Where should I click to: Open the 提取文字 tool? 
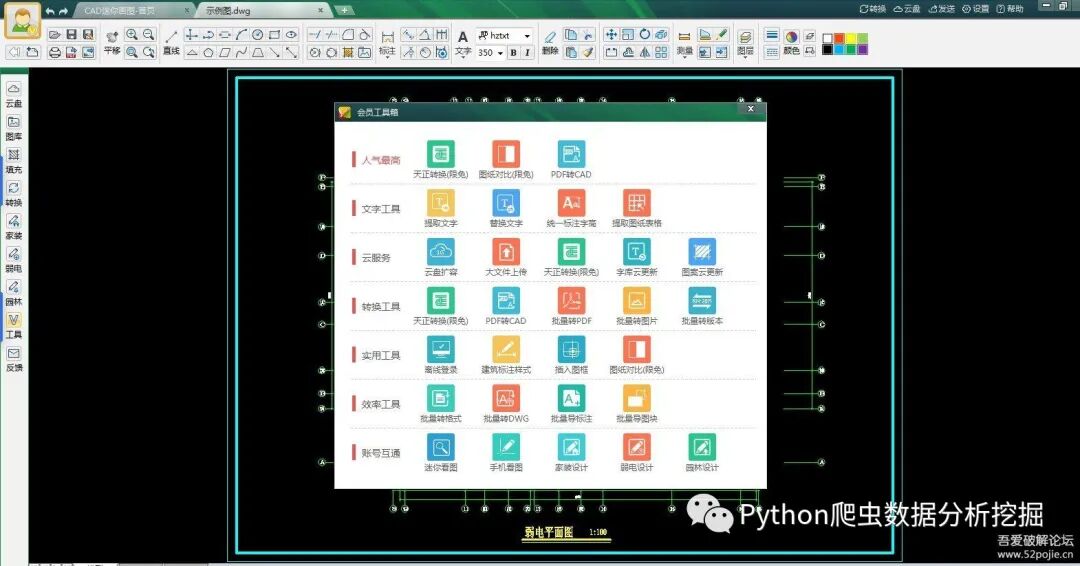point(440,208)
